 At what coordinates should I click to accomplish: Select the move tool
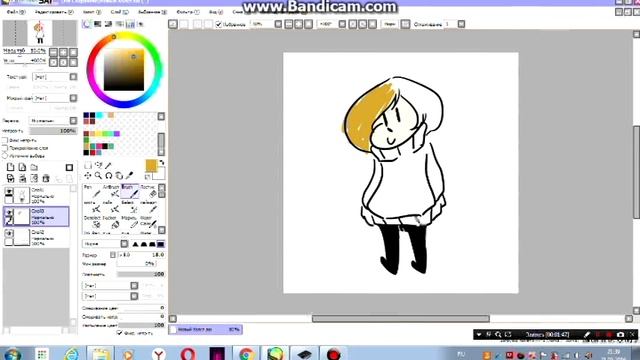[88, 176]
